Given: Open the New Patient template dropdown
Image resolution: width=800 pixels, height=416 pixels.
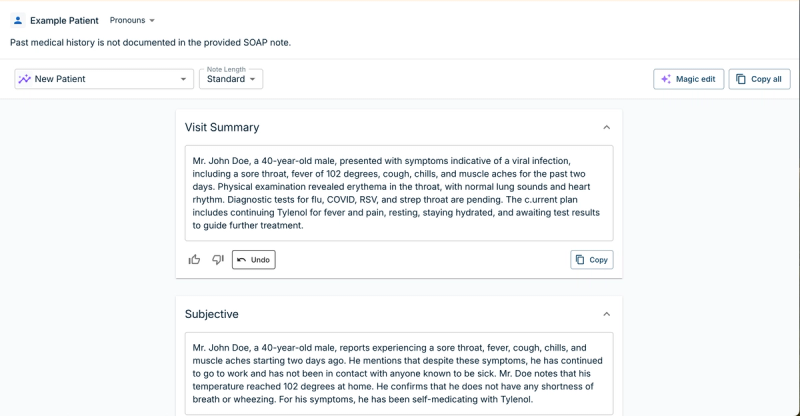Looking at the screenshot, I should pos(104,79).
